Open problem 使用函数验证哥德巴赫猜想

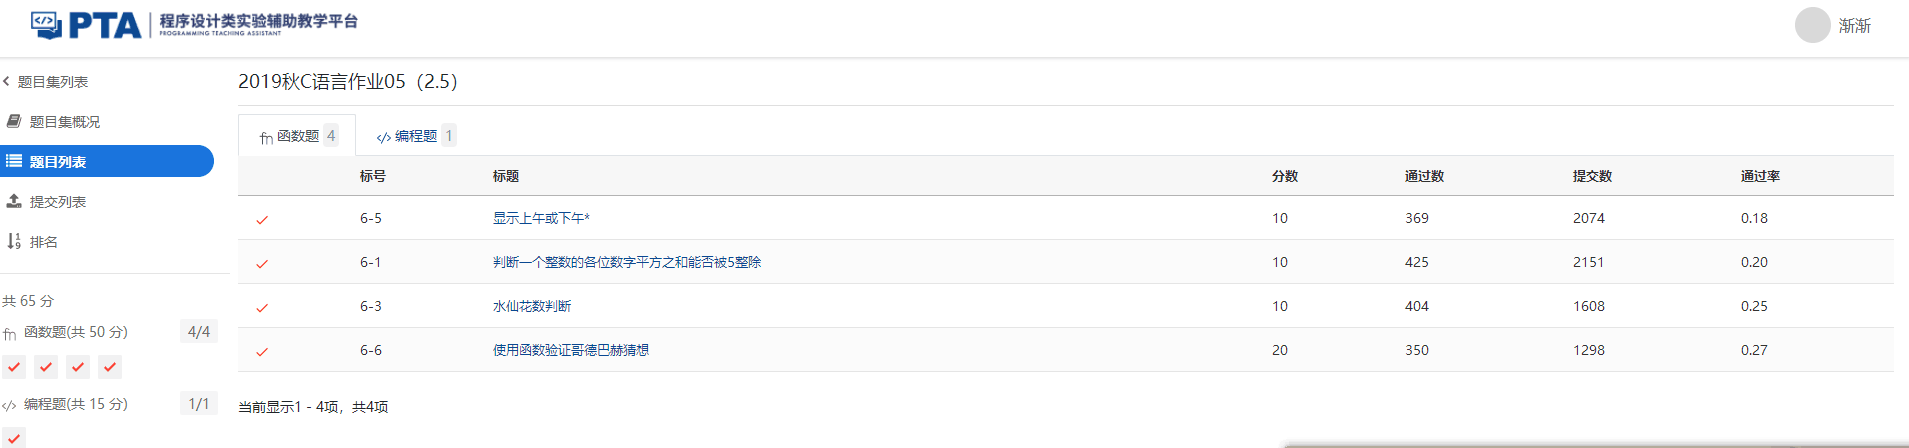pyautogui.click(x=570, y=350)
